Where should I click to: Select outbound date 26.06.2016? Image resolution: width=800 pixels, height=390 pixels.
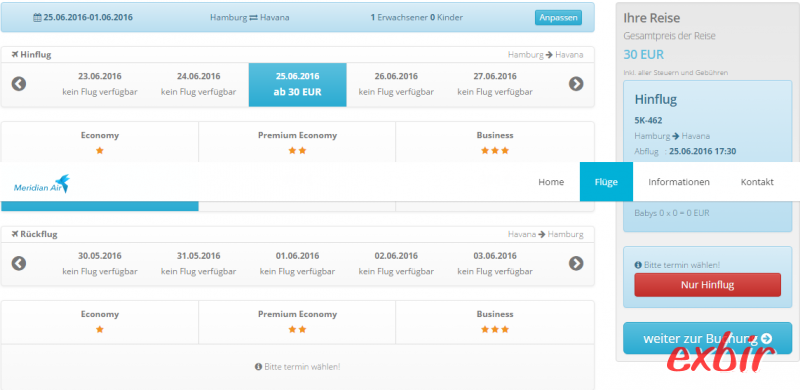(396, 84)
